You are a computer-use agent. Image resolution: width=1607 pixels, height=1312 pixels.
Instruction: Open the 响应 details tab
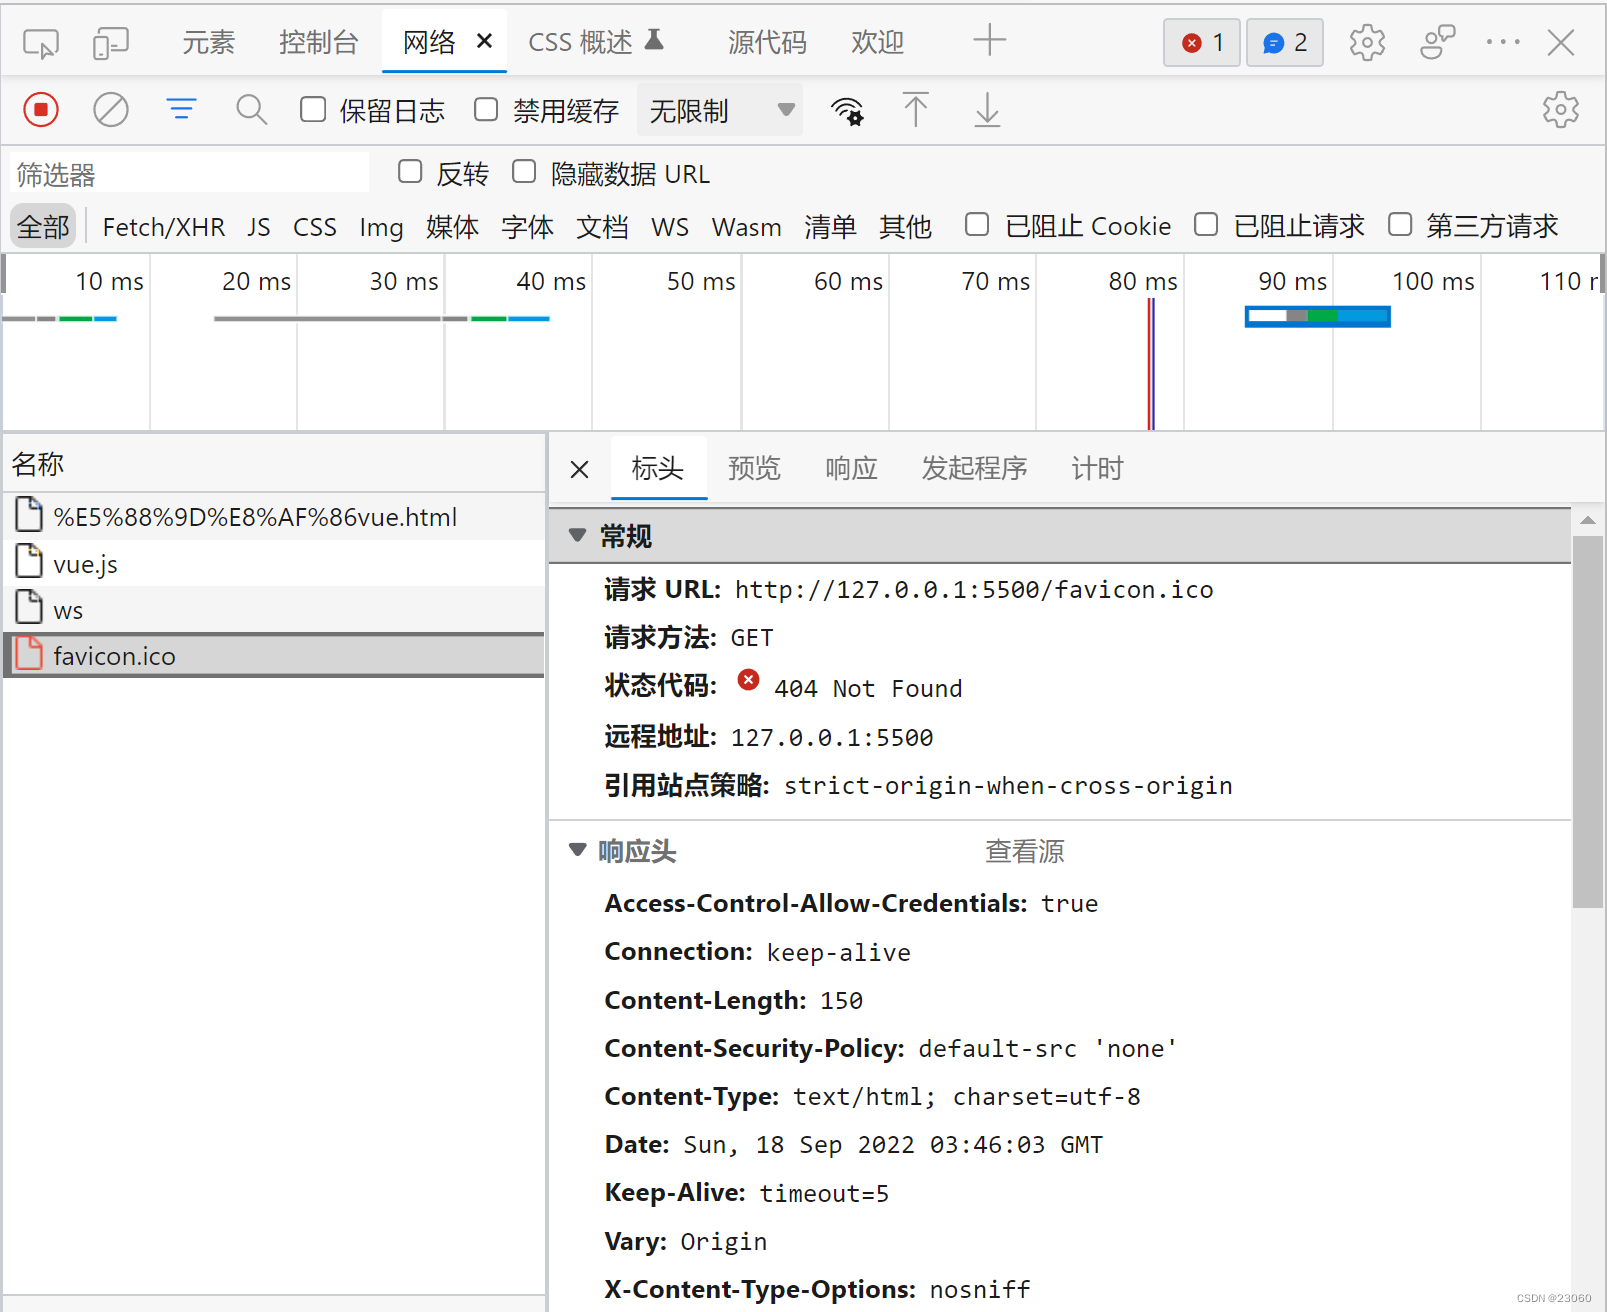[x=851, y=468]
